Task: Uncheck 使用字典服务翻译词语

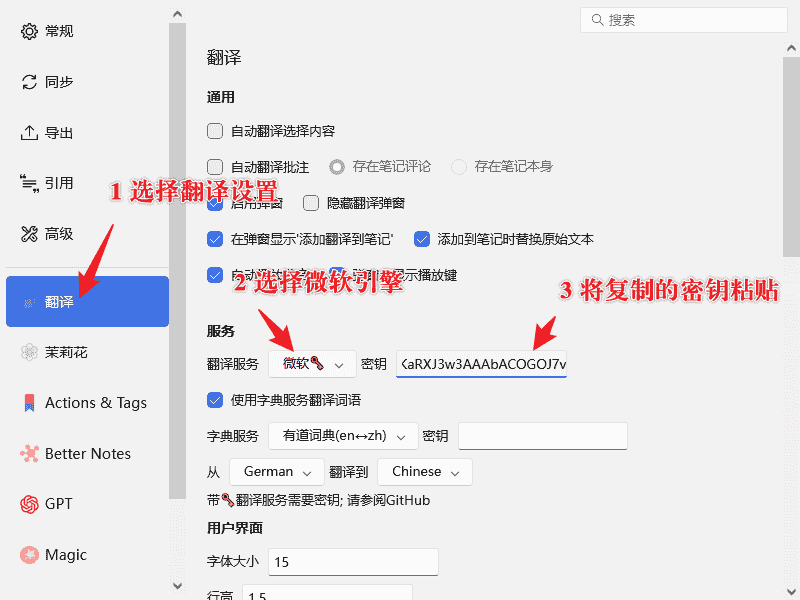Action: coord(214,400)
